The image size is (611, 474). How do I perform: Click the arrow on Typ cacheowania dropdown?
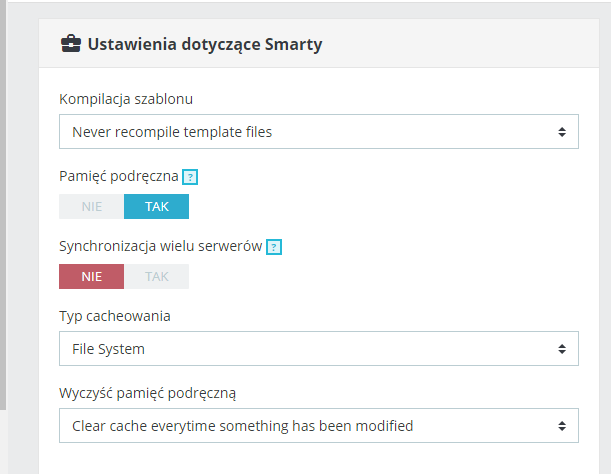click(562, 349)
